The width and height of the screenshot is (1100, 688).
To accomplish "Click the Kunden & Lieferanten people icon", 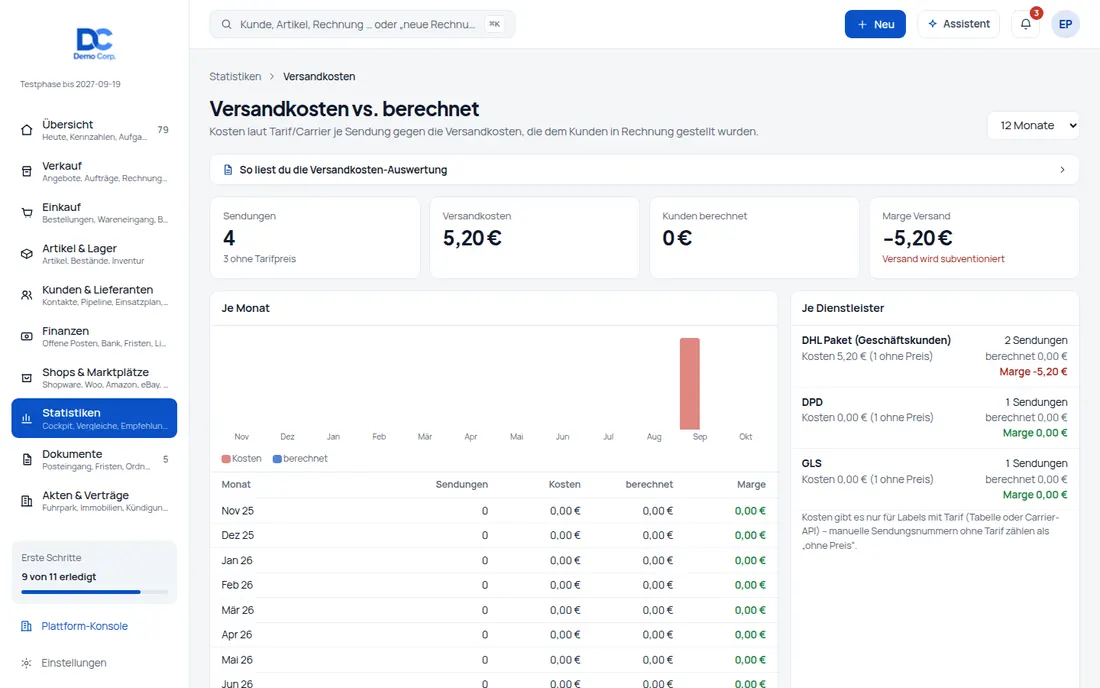I will [x=27, y=295].
